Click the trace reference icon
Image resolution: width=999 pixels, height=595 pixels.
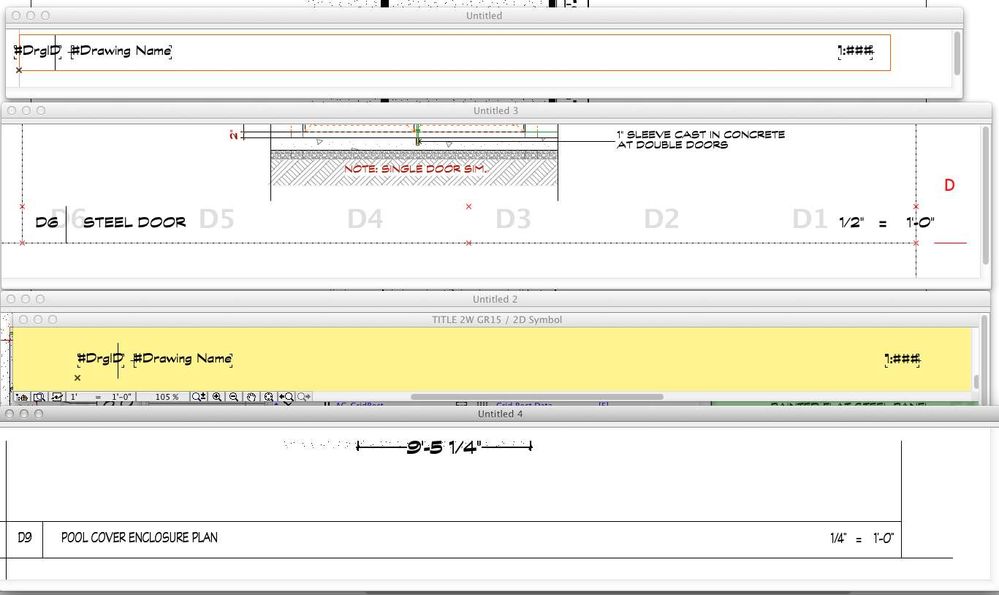click(x=57, y=397)
